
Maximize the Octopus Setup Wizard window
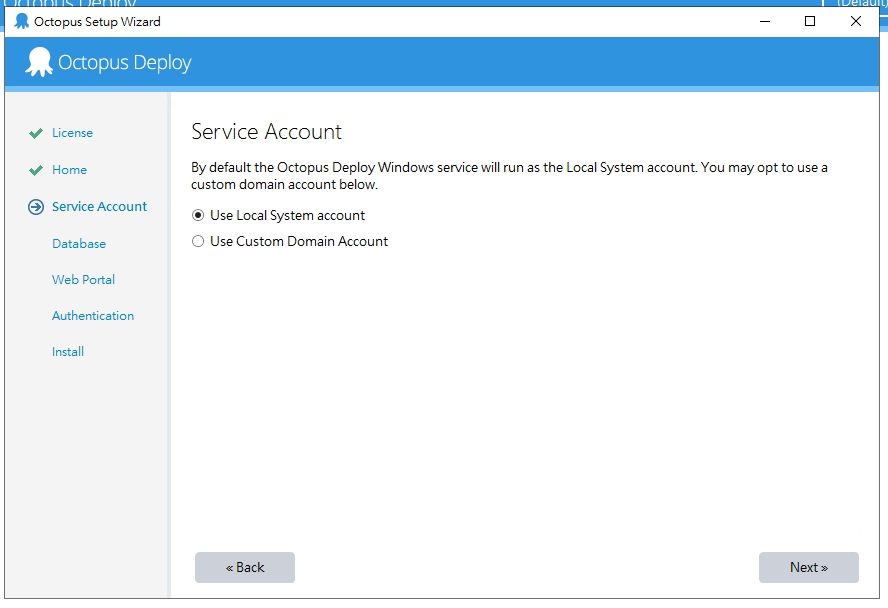[810, 22]
